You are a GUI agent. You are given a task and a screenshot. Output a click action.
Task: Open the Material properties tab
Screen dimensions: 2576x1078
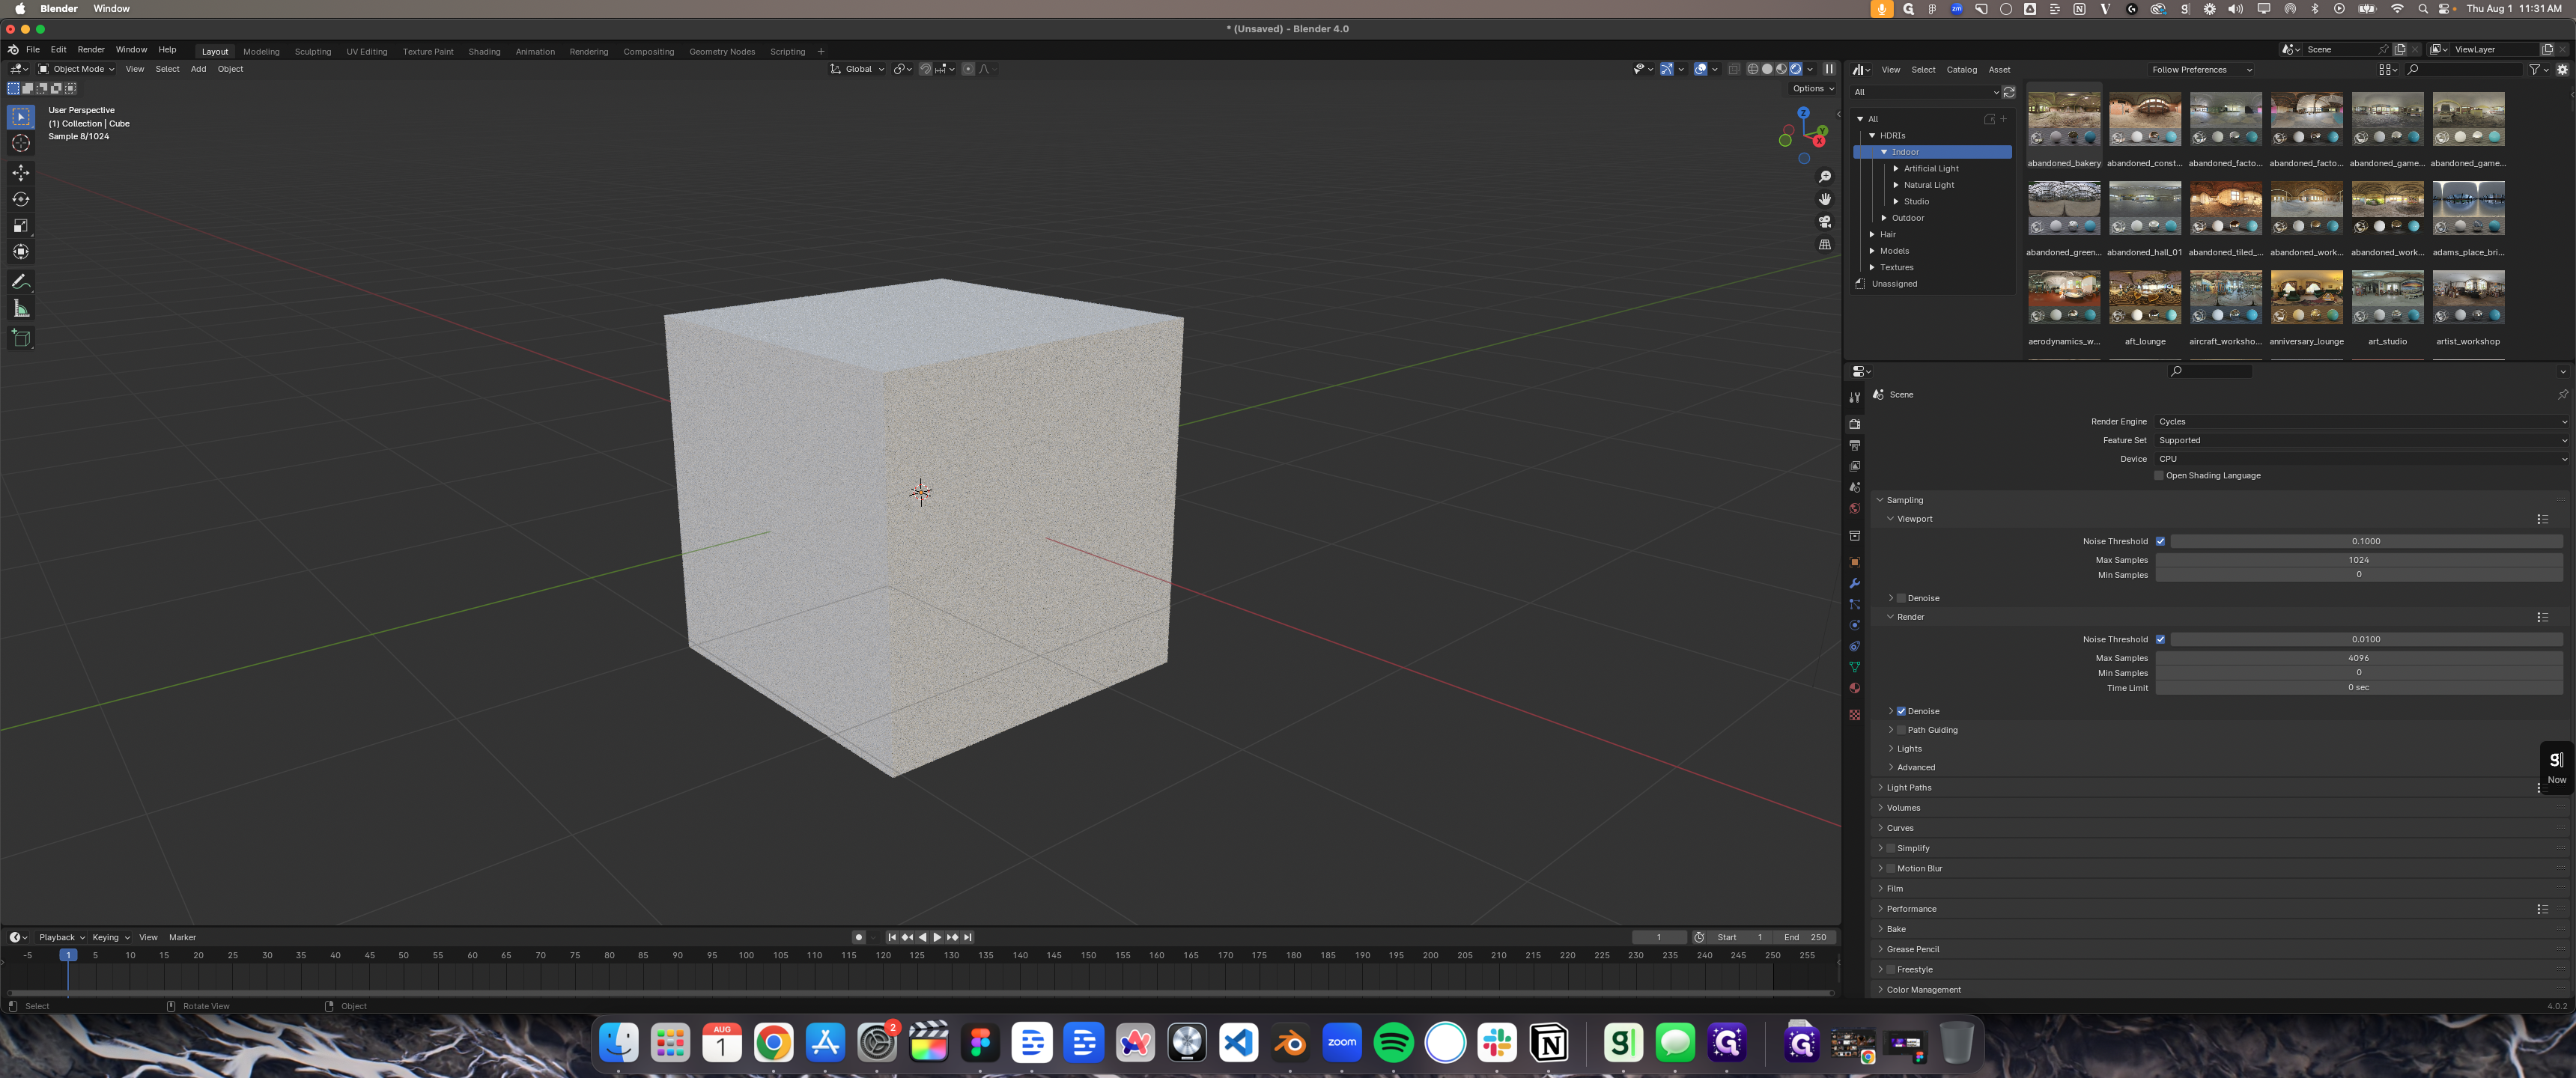coord(1855,688)
